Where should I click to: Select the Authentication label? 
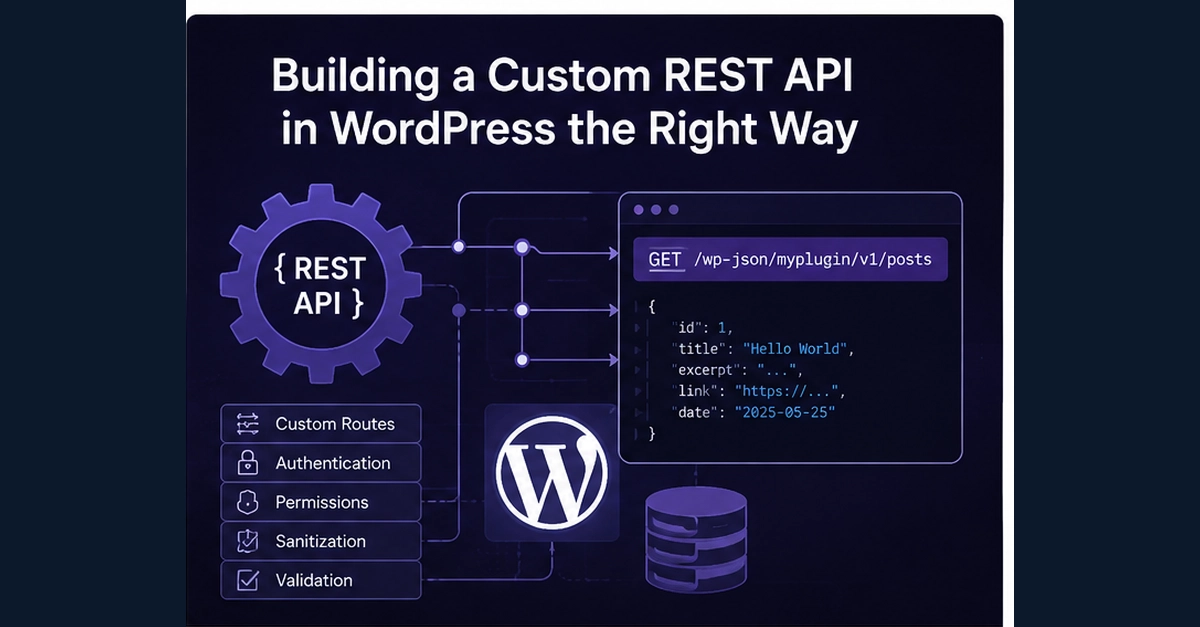click(x=333, y=463)
